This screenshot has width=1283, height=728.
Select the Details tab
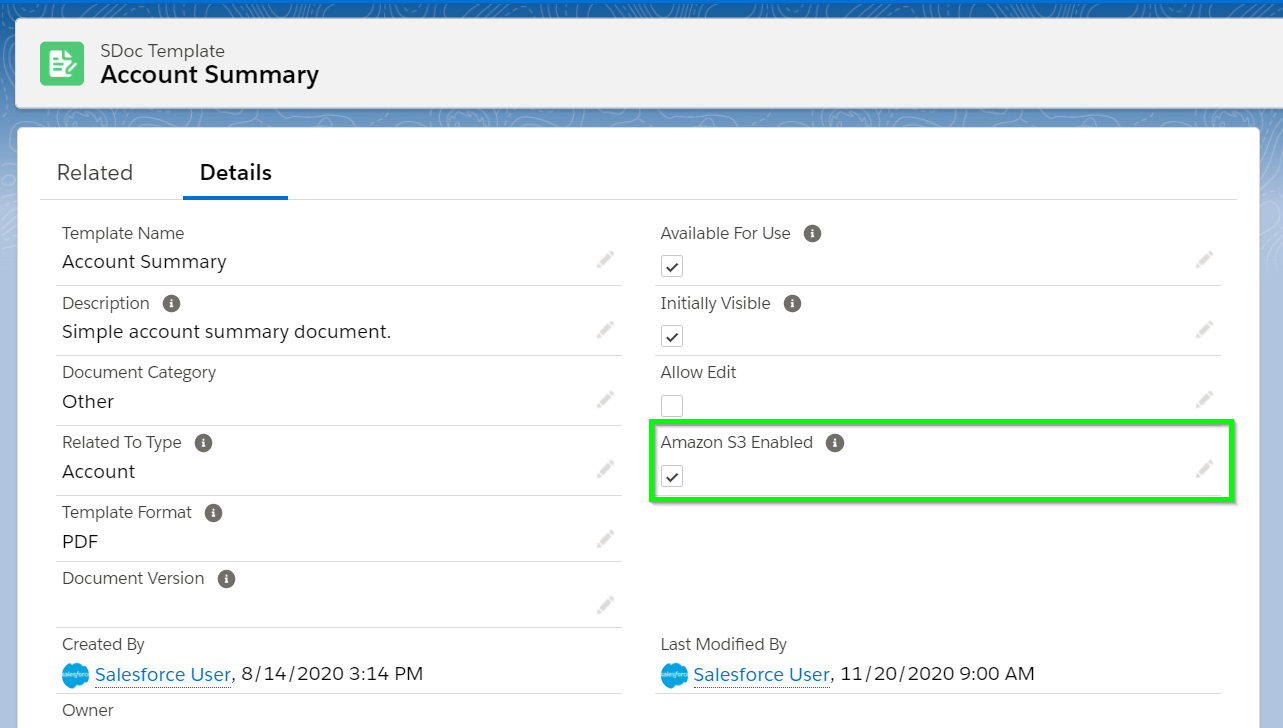(235, 172)
